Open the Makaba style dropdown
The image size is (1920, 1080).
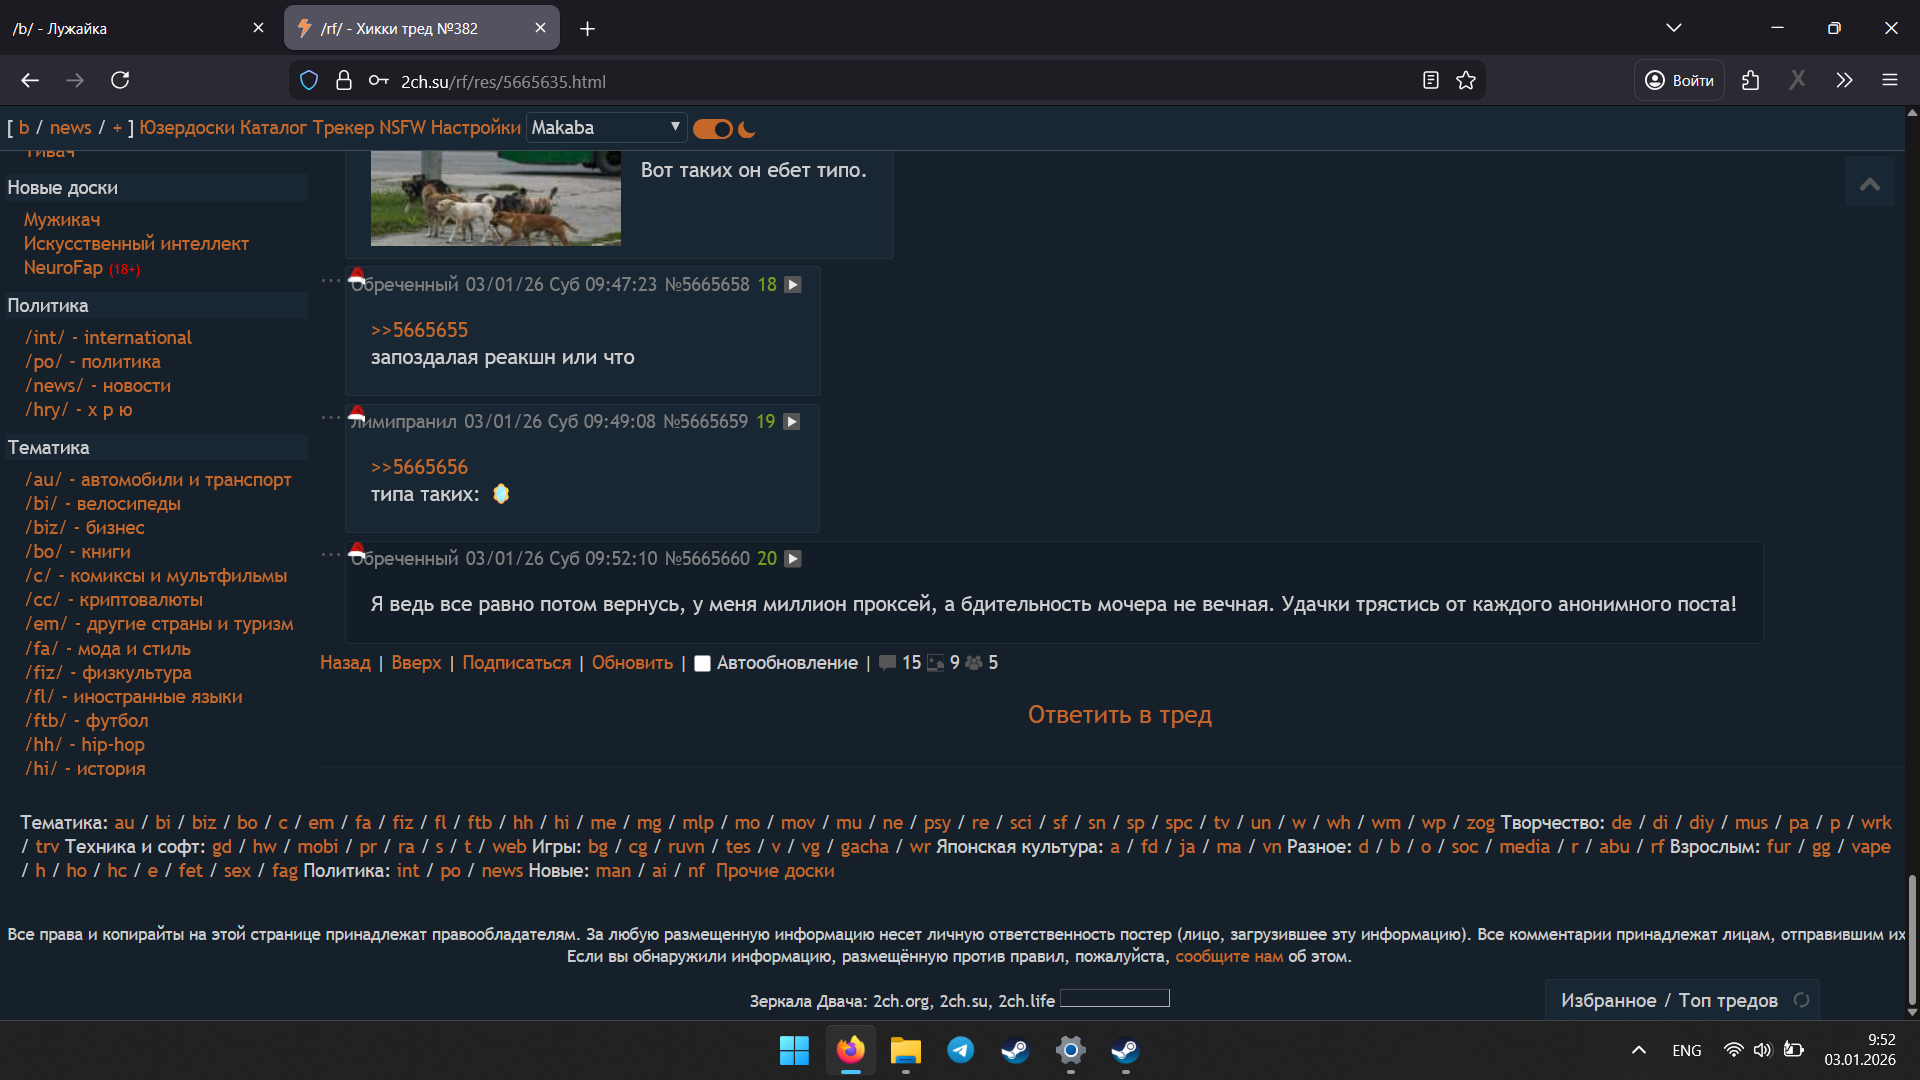coord(606,127)
